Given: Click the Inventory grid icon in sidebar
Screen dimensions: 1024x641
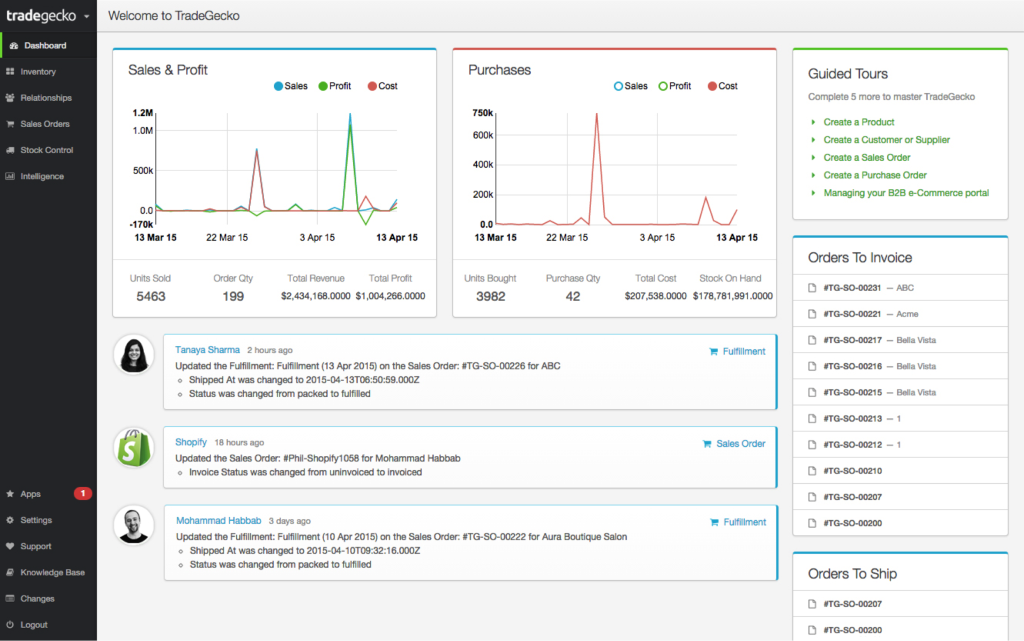Looking at the screenshot, I should pyautogui.click(x=10, y=72).
